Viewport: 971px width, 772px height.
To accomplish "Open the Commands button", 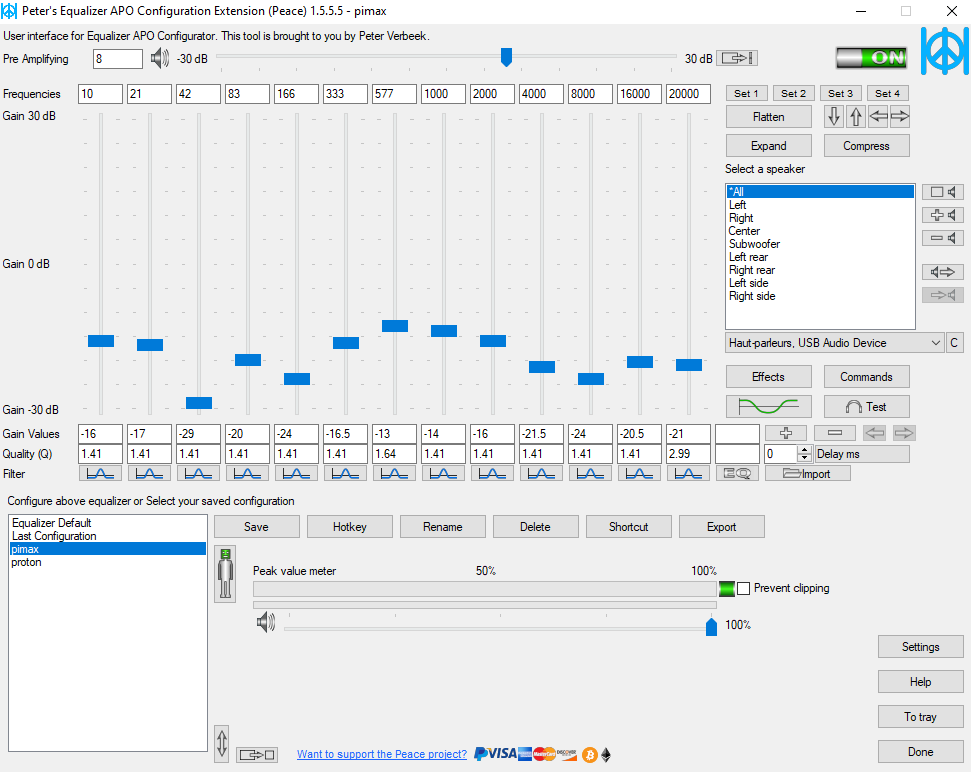I will 866,377.
